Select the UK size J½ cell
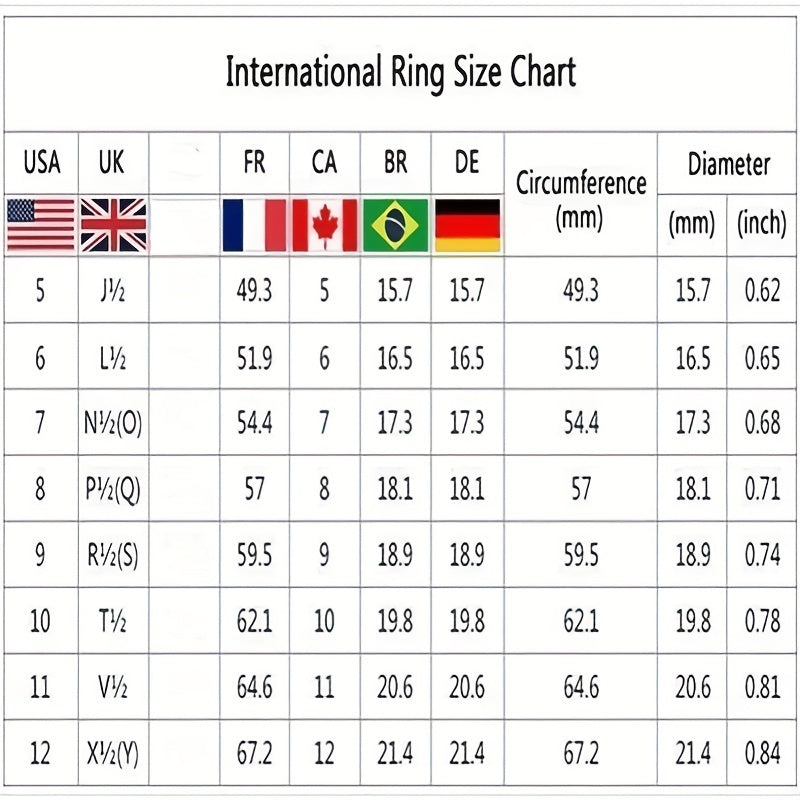 pos(113,291)
